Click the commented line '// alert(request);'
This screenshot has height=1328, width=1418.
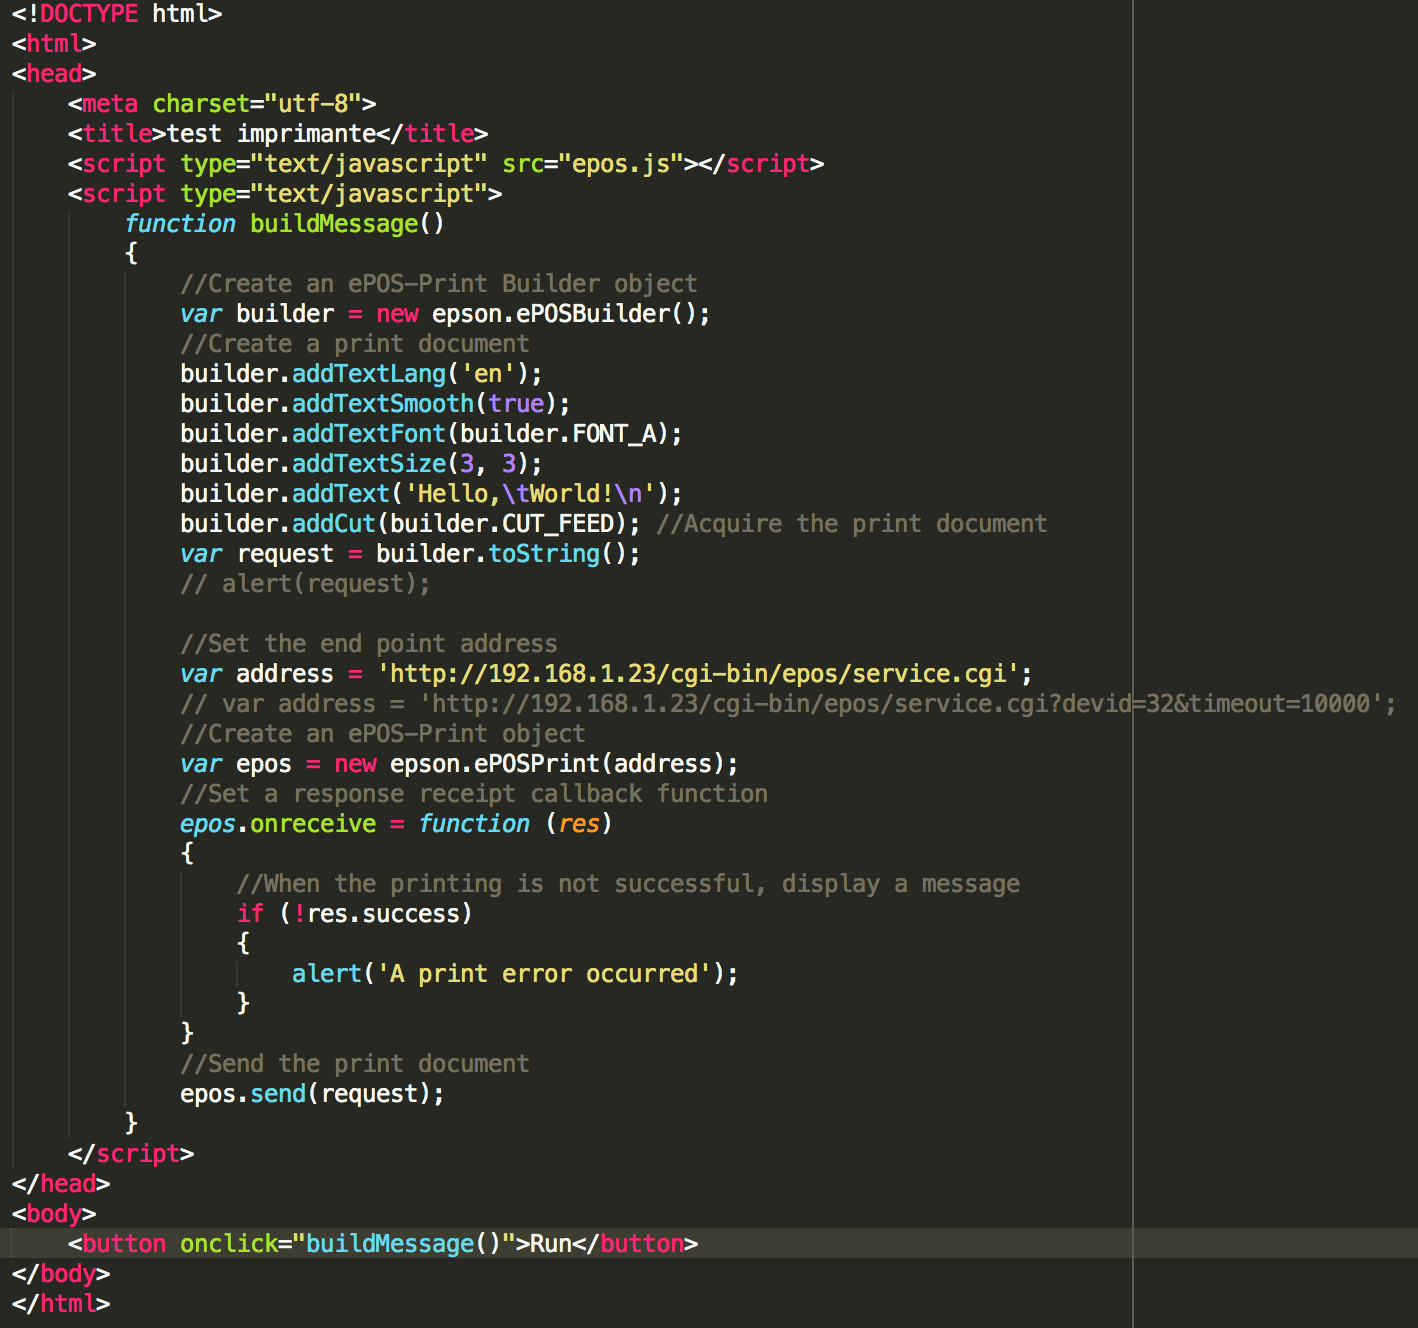tap(306, 584)
